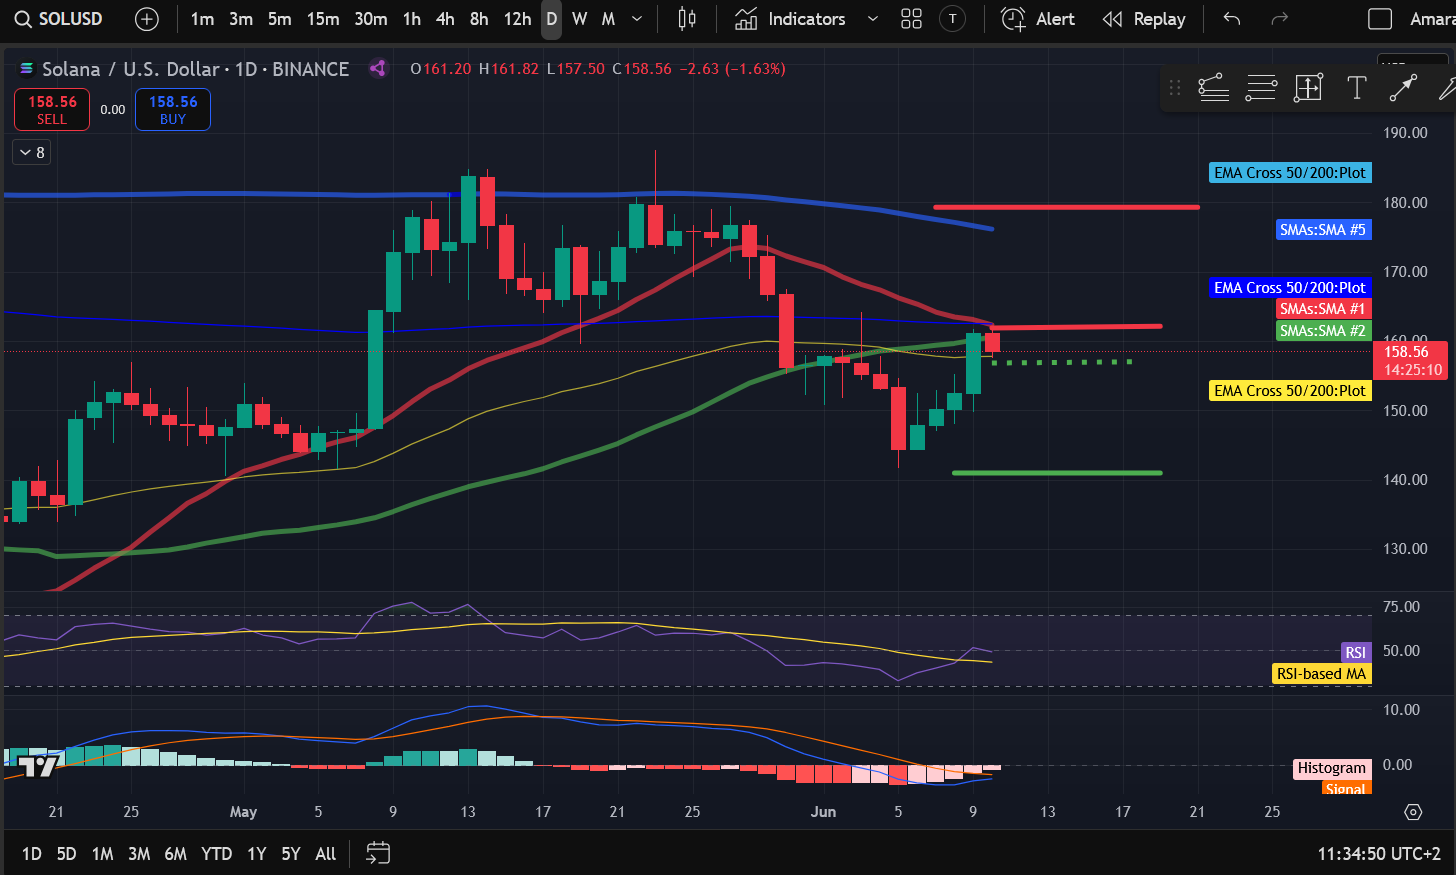Set the date range to 1Y
Viewport: 1456px width, 875px height.
[257, 854]
